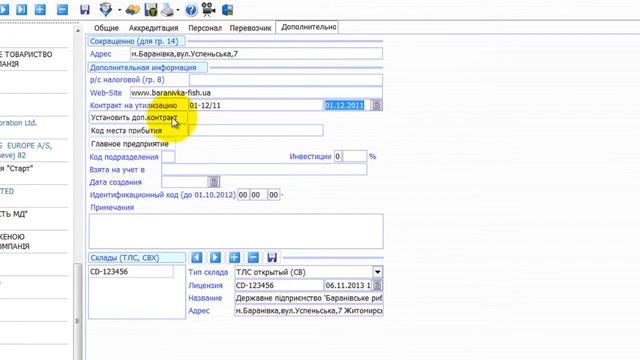Click the second identification code box
This screenshot has height=360, width=640.
(x=258, y=195)
